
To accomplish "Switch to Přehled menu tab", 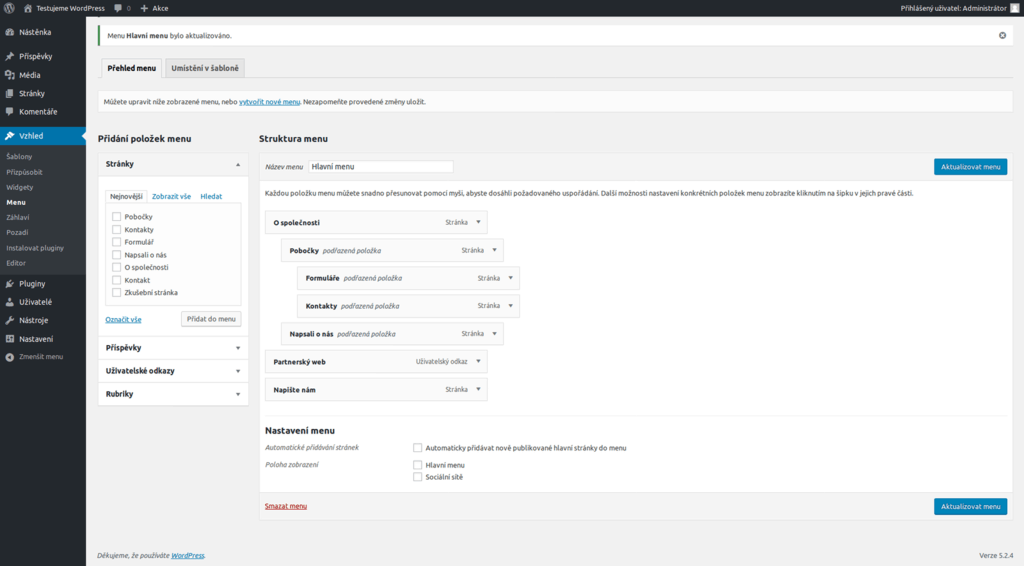I will 132,68.
